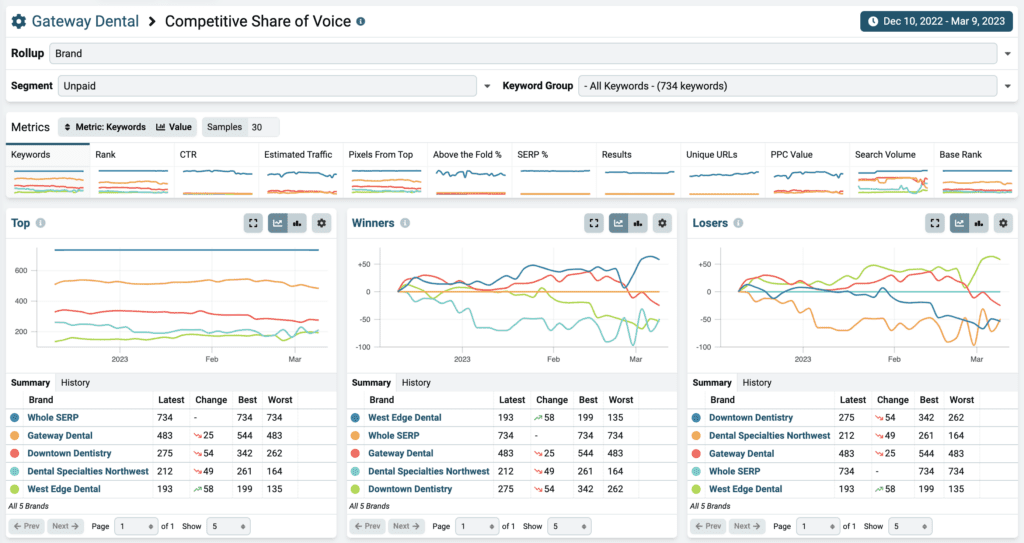Screen dimensions: 1024x543
Task: Open Top panel settings gear
Action: pyautogui.click(x=321, y=223)
